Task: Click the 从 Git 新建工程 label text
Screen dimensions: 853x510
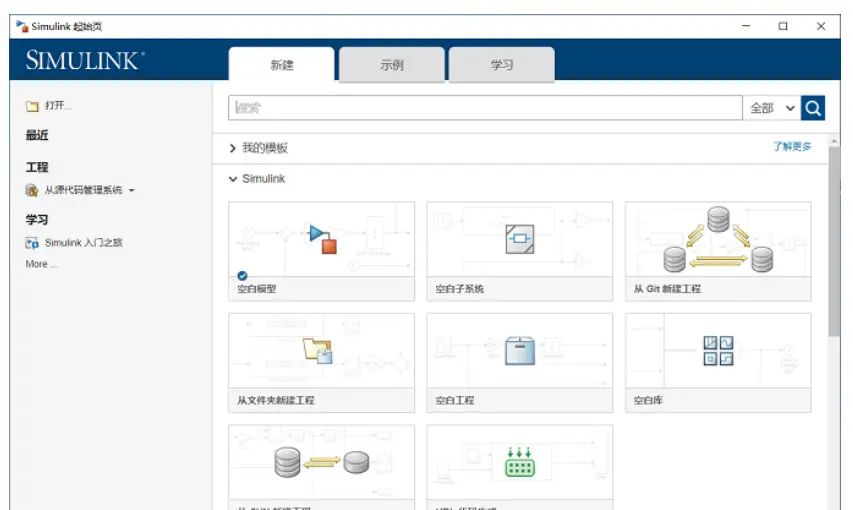Action: pos(667,289)
